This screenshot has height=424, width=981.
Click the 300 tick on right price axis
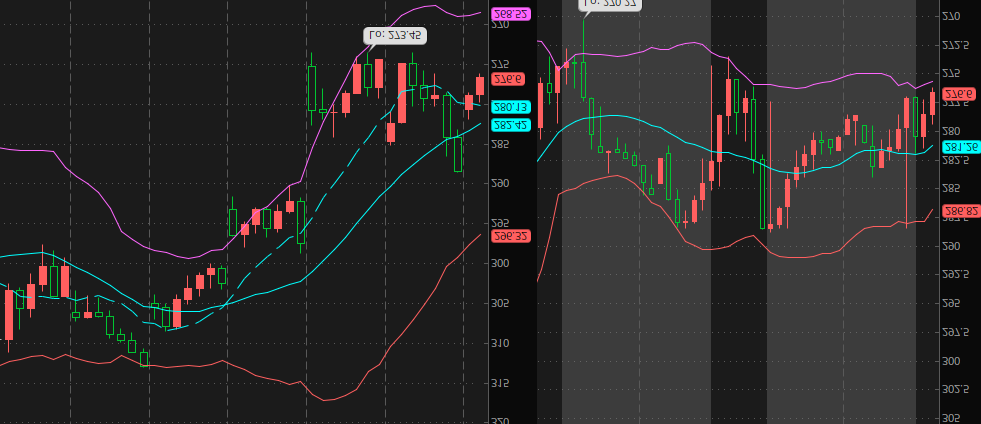pos(951,360)
